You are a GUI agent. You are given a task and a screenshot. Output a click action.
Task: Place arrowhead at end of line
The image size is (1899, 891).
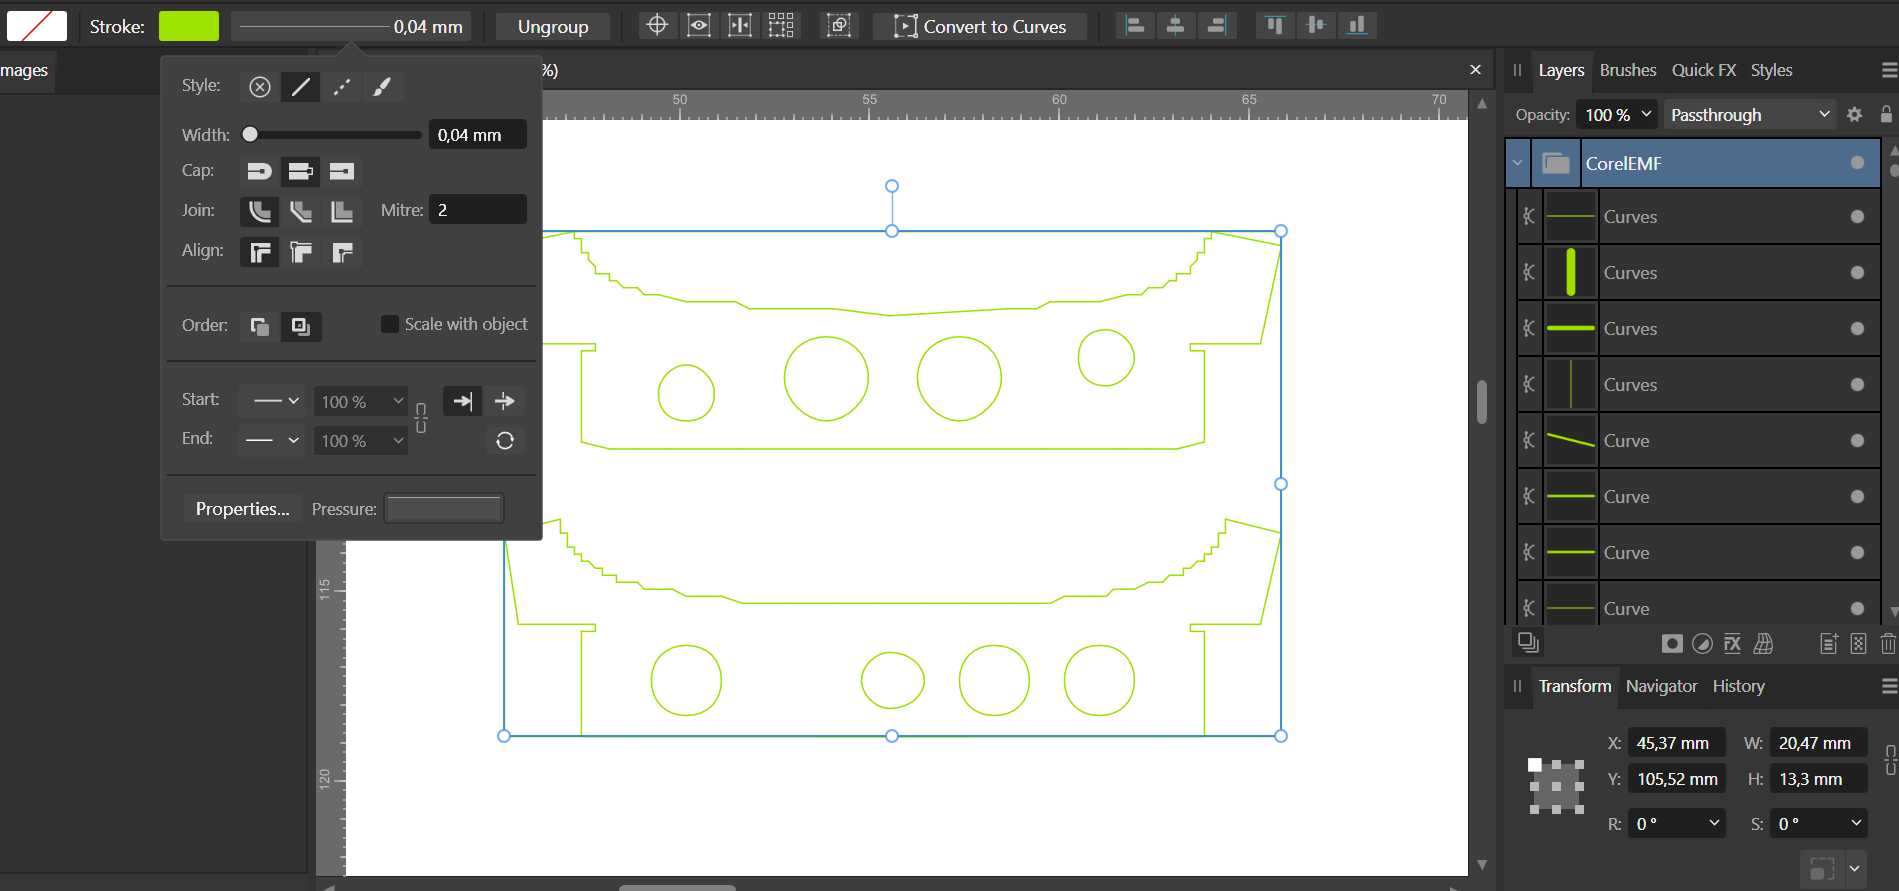(x=505, y=401)
